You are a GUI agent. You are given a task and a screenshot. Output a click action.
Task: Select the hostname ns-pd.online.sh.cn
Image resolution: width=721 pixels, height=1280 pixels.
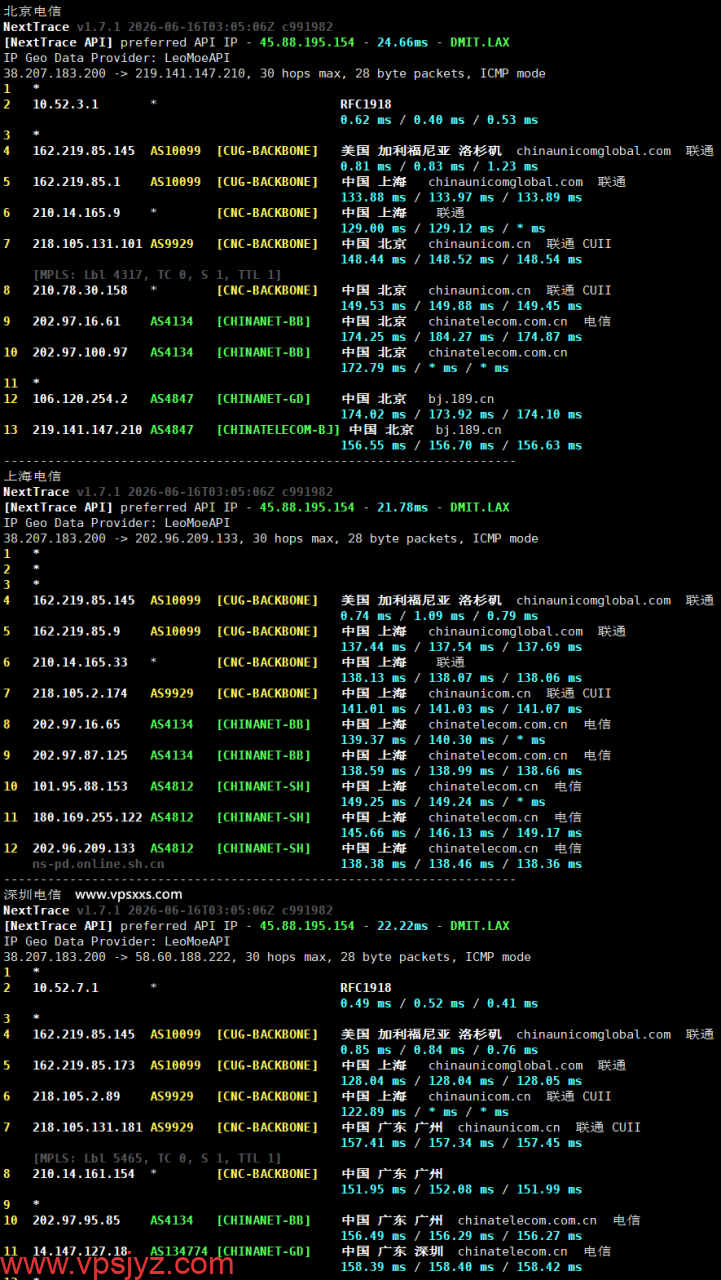(x=99, y=863)
